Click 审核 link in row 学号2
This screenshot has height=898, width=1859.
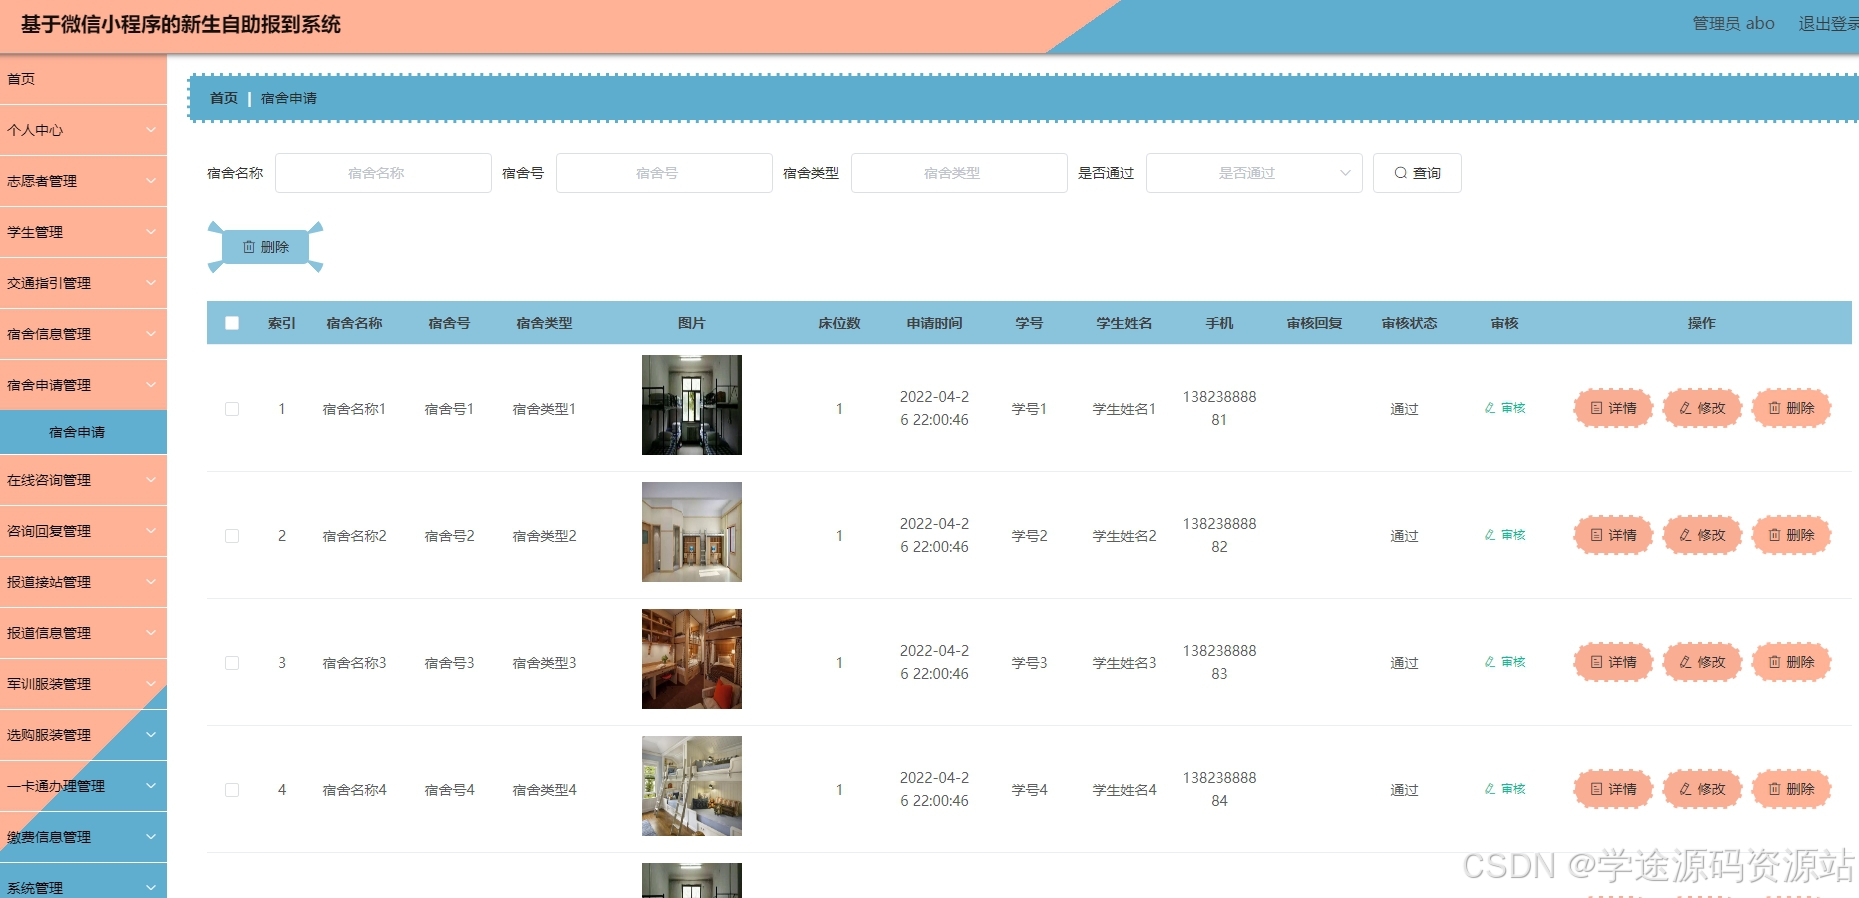click(1505, 535)
